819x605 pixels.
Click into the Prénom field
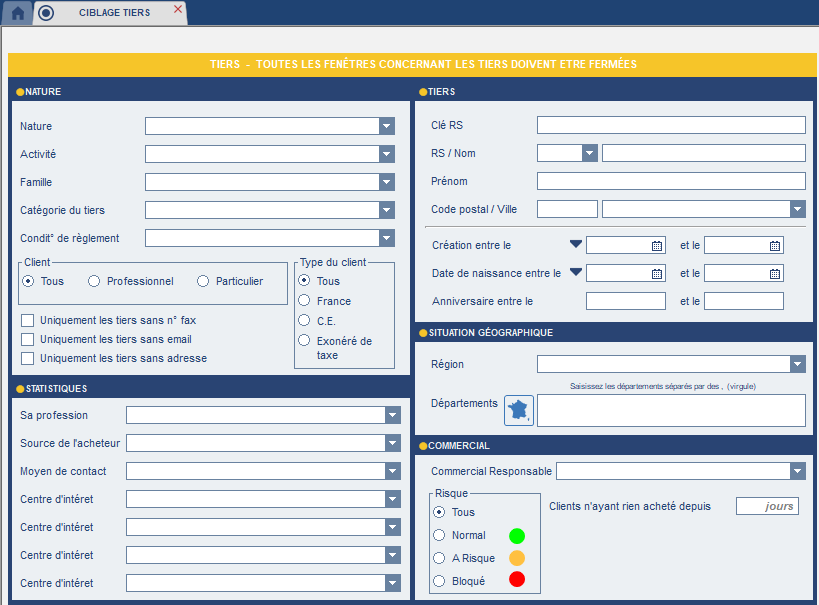tap(671, 181)
